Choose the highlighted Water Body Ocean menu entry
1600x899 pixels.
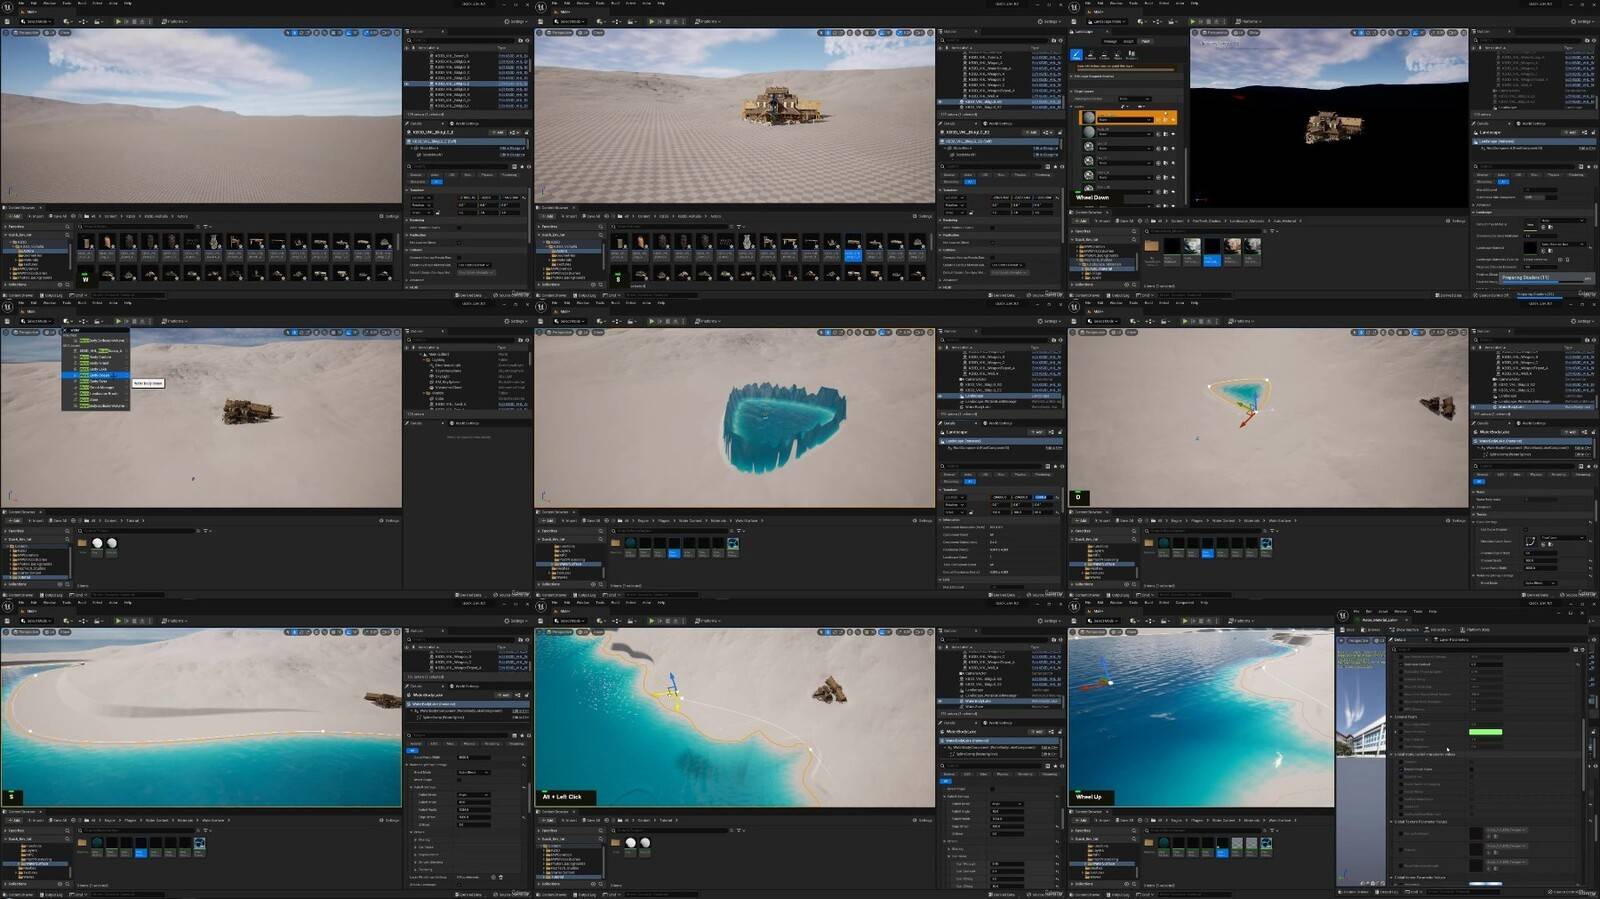pos(98,375)
